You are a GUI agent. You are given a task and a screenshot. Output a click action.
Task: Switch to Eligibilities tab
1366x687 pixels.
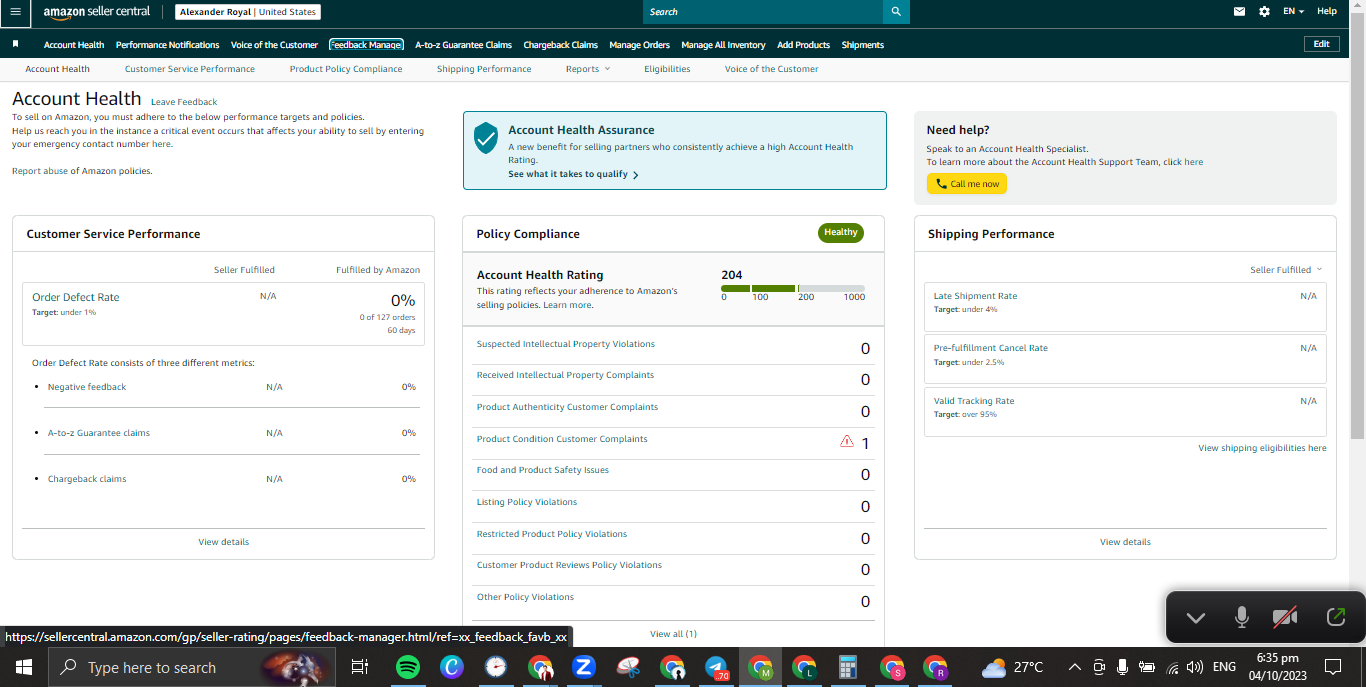[667, 69]
